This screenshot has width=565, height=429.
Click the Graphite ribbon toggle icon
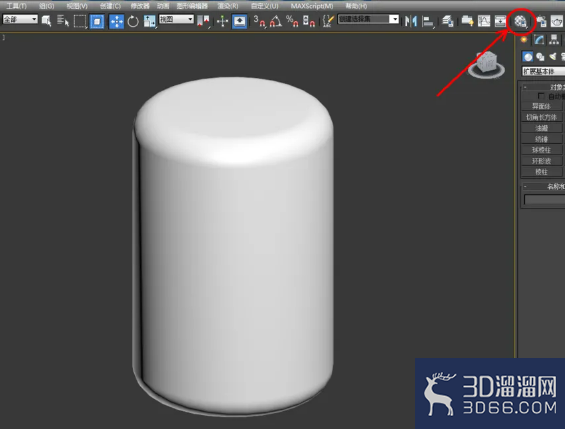(467, 21)
